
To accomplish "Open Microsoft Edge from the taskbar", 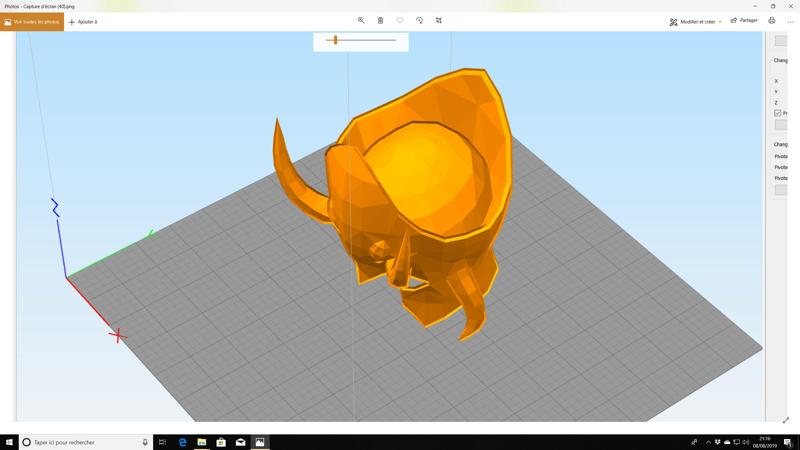I will [x=182, y=442].
